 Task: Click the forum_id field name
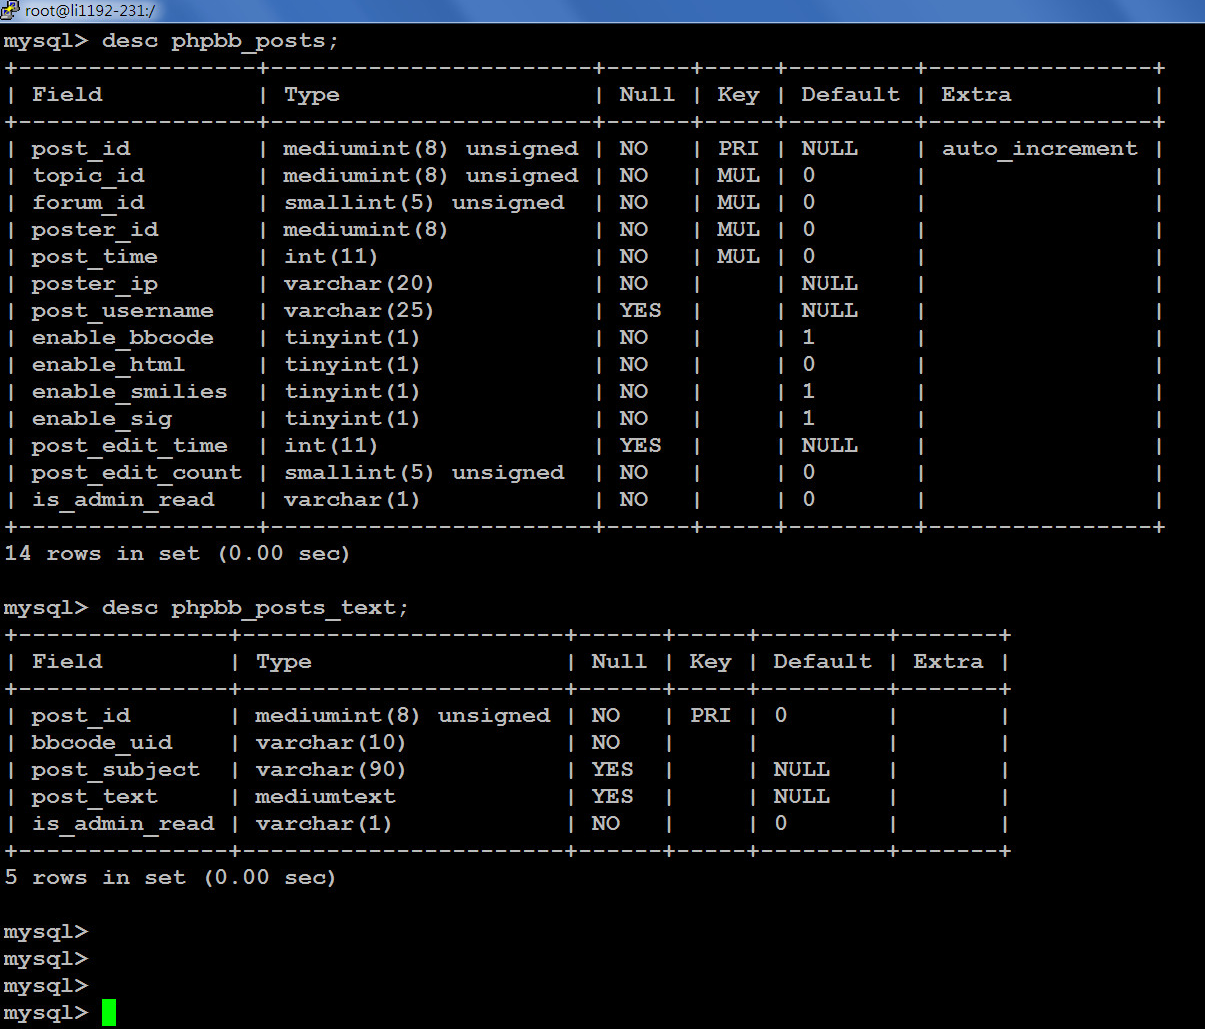88,203
